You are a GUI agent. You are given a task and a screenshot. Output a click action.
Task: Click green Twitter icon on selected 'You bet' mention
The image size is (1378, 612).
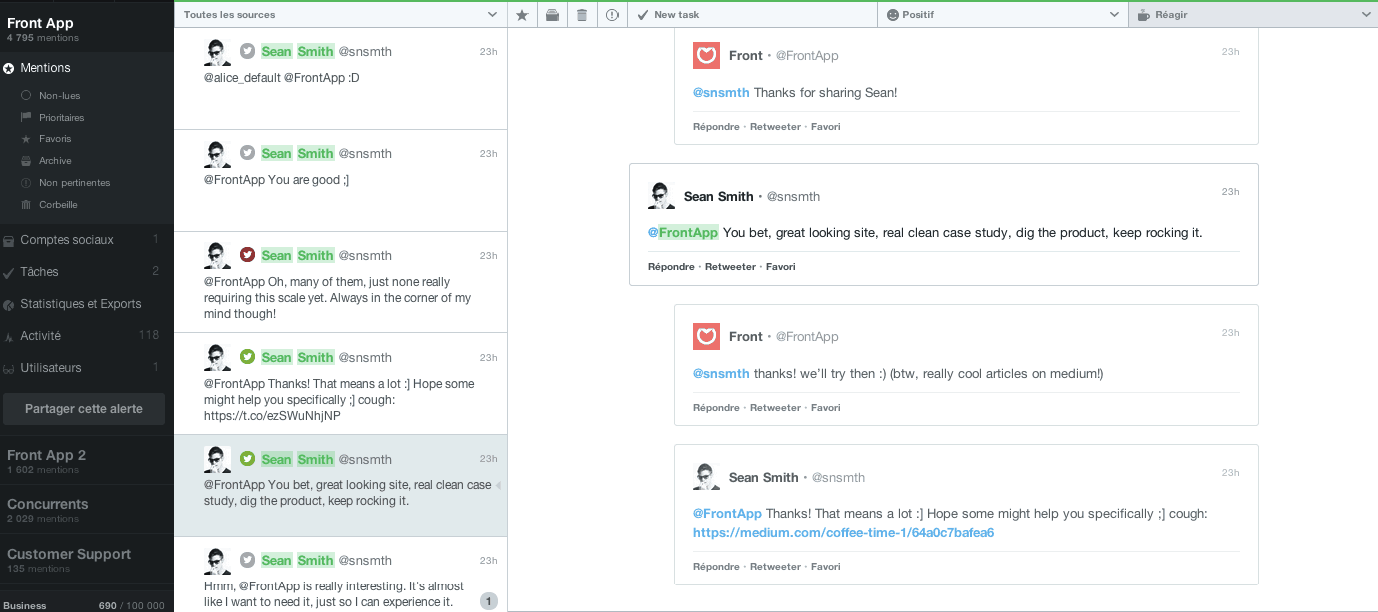(247, 459)
